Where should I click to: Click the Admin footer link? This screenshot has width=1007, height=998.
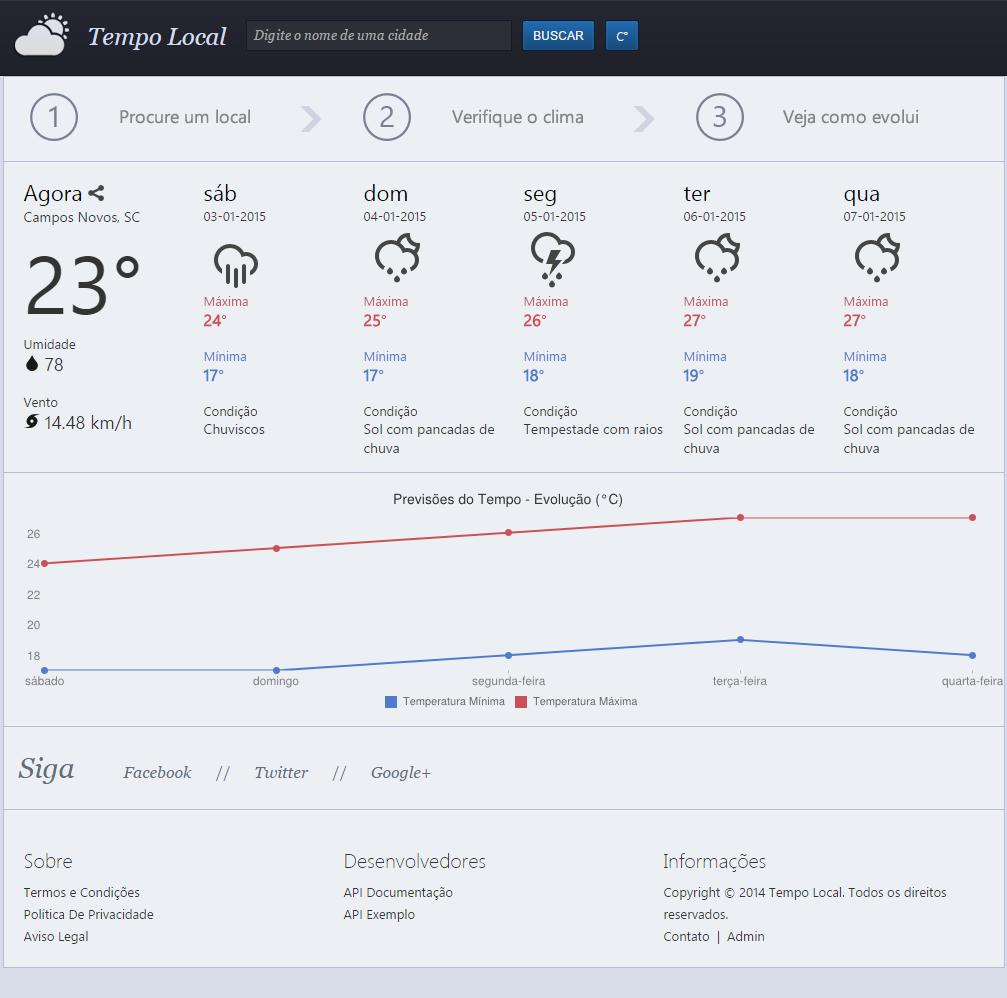[745, 937]
